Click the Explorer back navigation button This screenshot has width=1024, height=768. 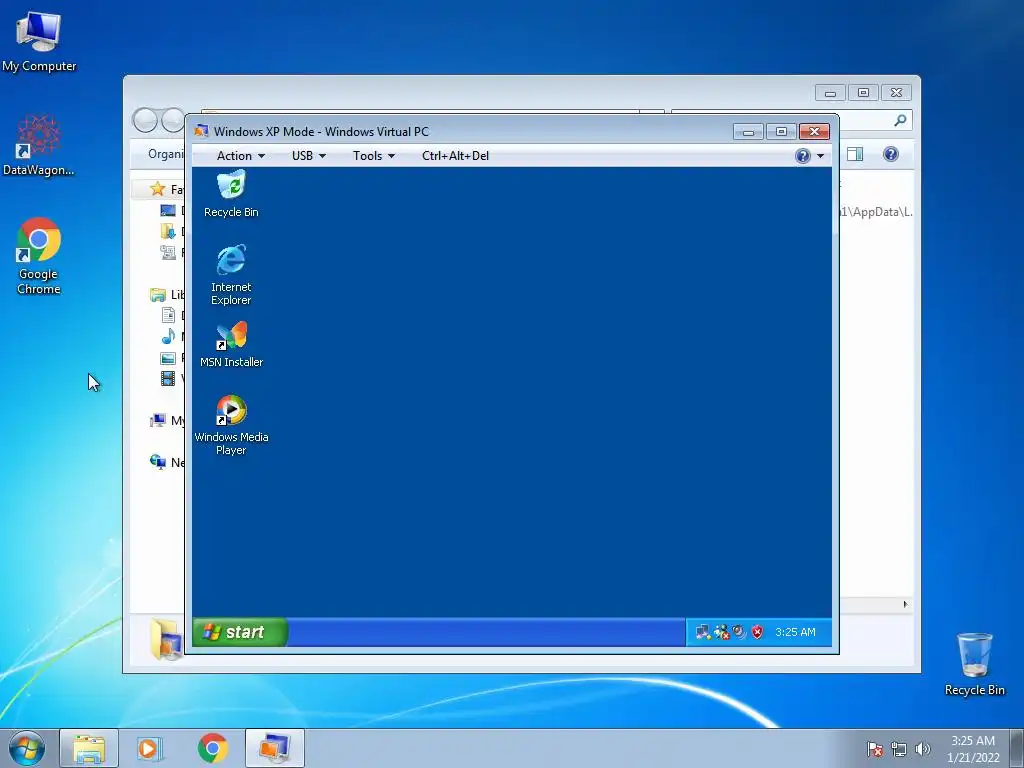(145, 120)
